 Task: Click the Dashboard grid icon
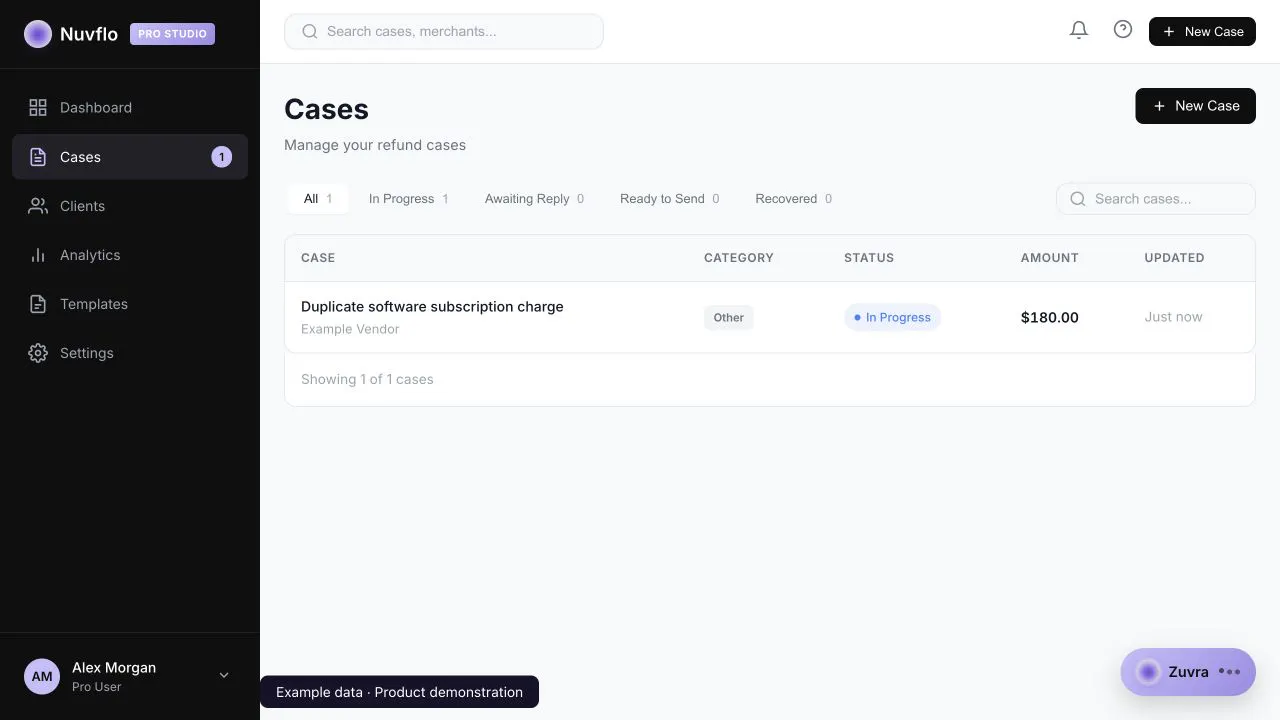38,107
